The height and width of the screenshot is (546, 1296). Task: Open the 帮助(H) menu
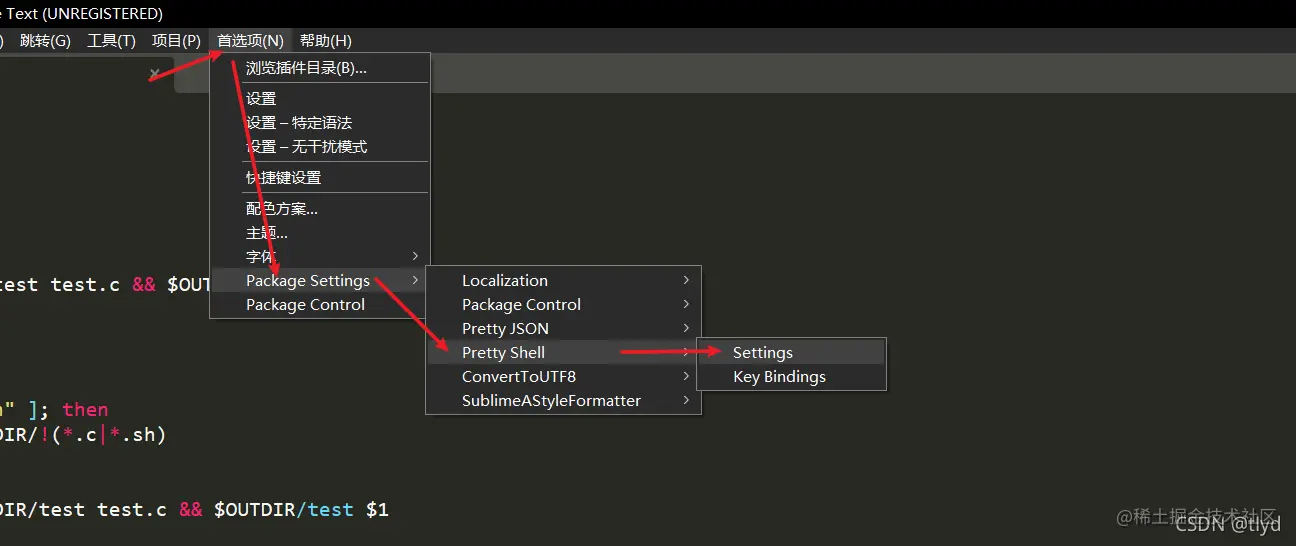(326, 40)
